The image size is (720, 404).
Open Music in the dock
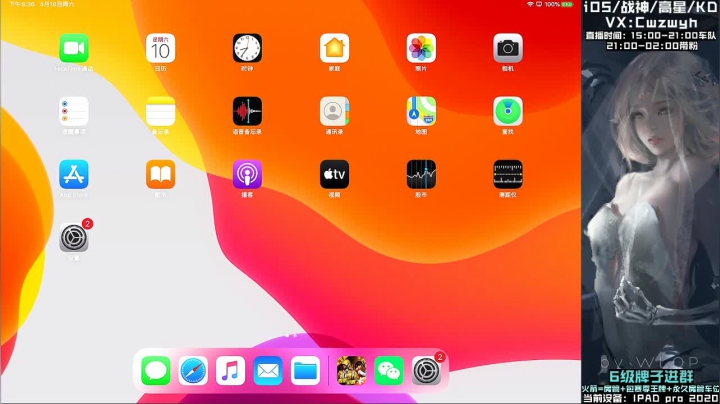coord(231,370)
